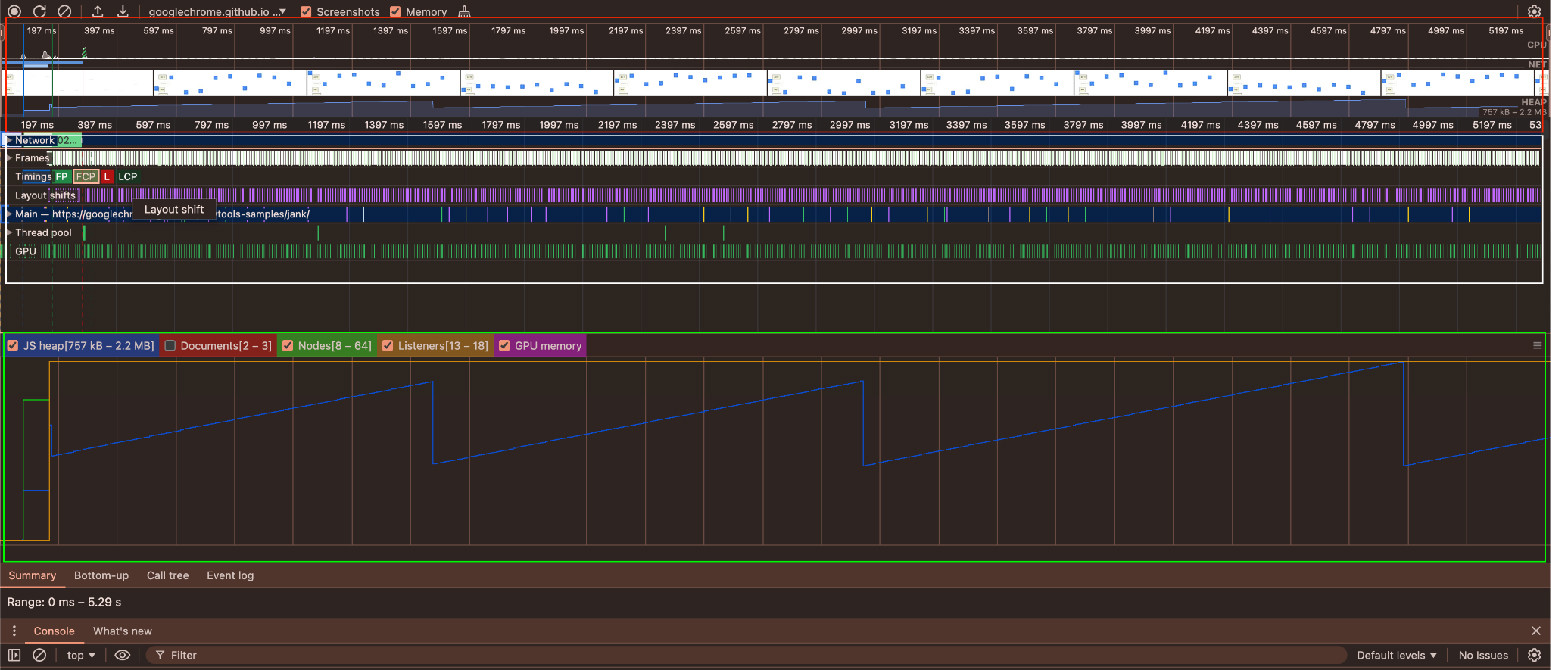Click the collect garbage broom icon
1551x670 pixels.
pyautogui.click(x=464, y=12)
